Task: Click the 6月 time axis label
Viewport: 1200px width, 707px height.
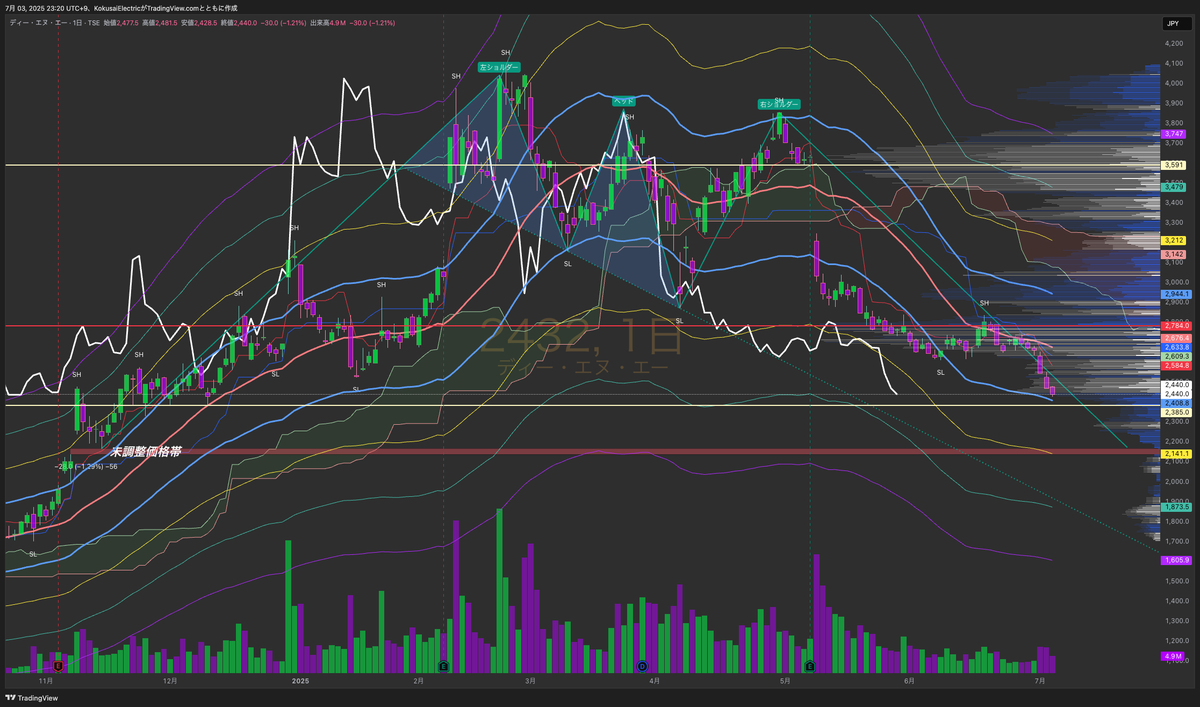Action: pyautogui.click(x=908, y=680)
